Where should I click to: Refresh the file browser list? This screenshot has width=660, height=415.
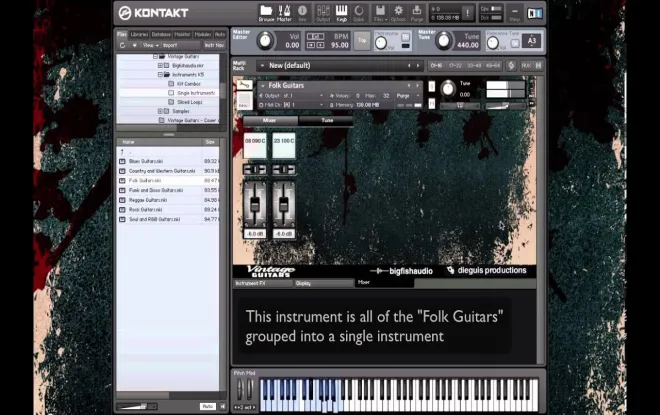tap(122, 45)
